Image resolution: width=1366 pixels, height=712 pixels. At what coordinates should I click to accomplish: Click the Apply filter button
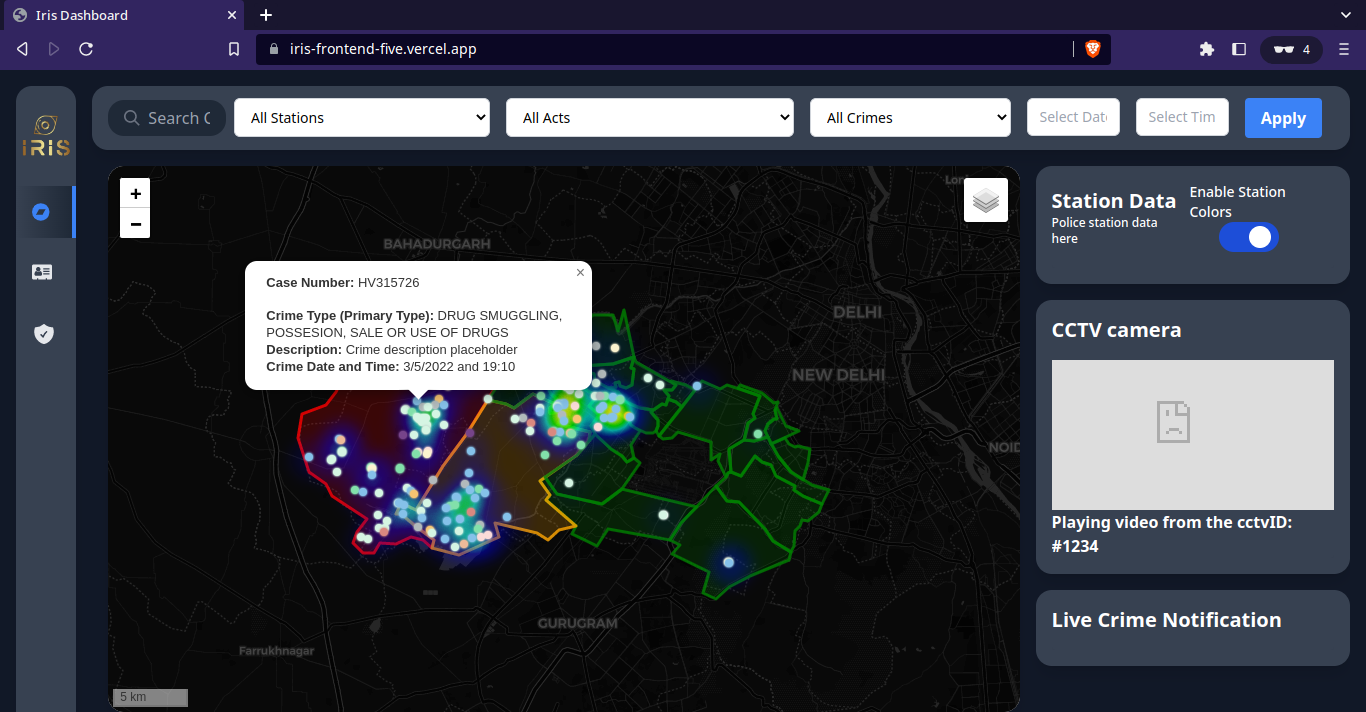coord(1282,118)
